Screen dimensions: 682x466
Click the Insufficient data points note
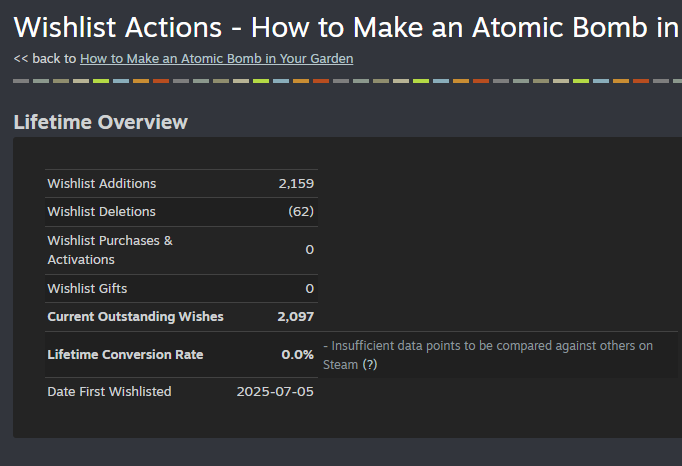[x=488, y=355]
